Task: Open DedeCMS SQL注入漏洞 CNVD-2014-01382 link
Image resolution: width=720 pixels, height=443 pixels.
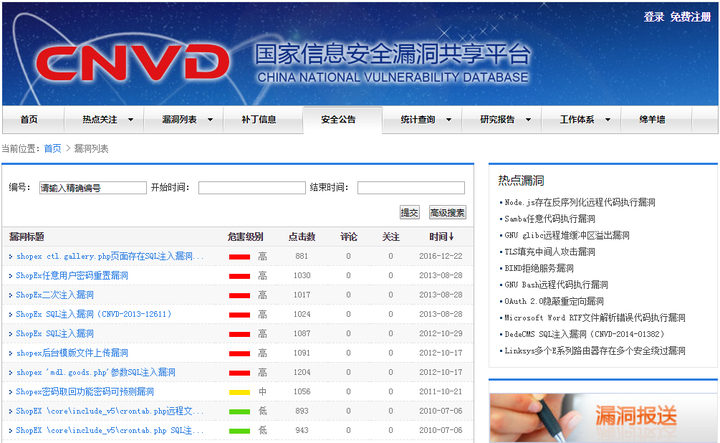Action: point(584,335)
